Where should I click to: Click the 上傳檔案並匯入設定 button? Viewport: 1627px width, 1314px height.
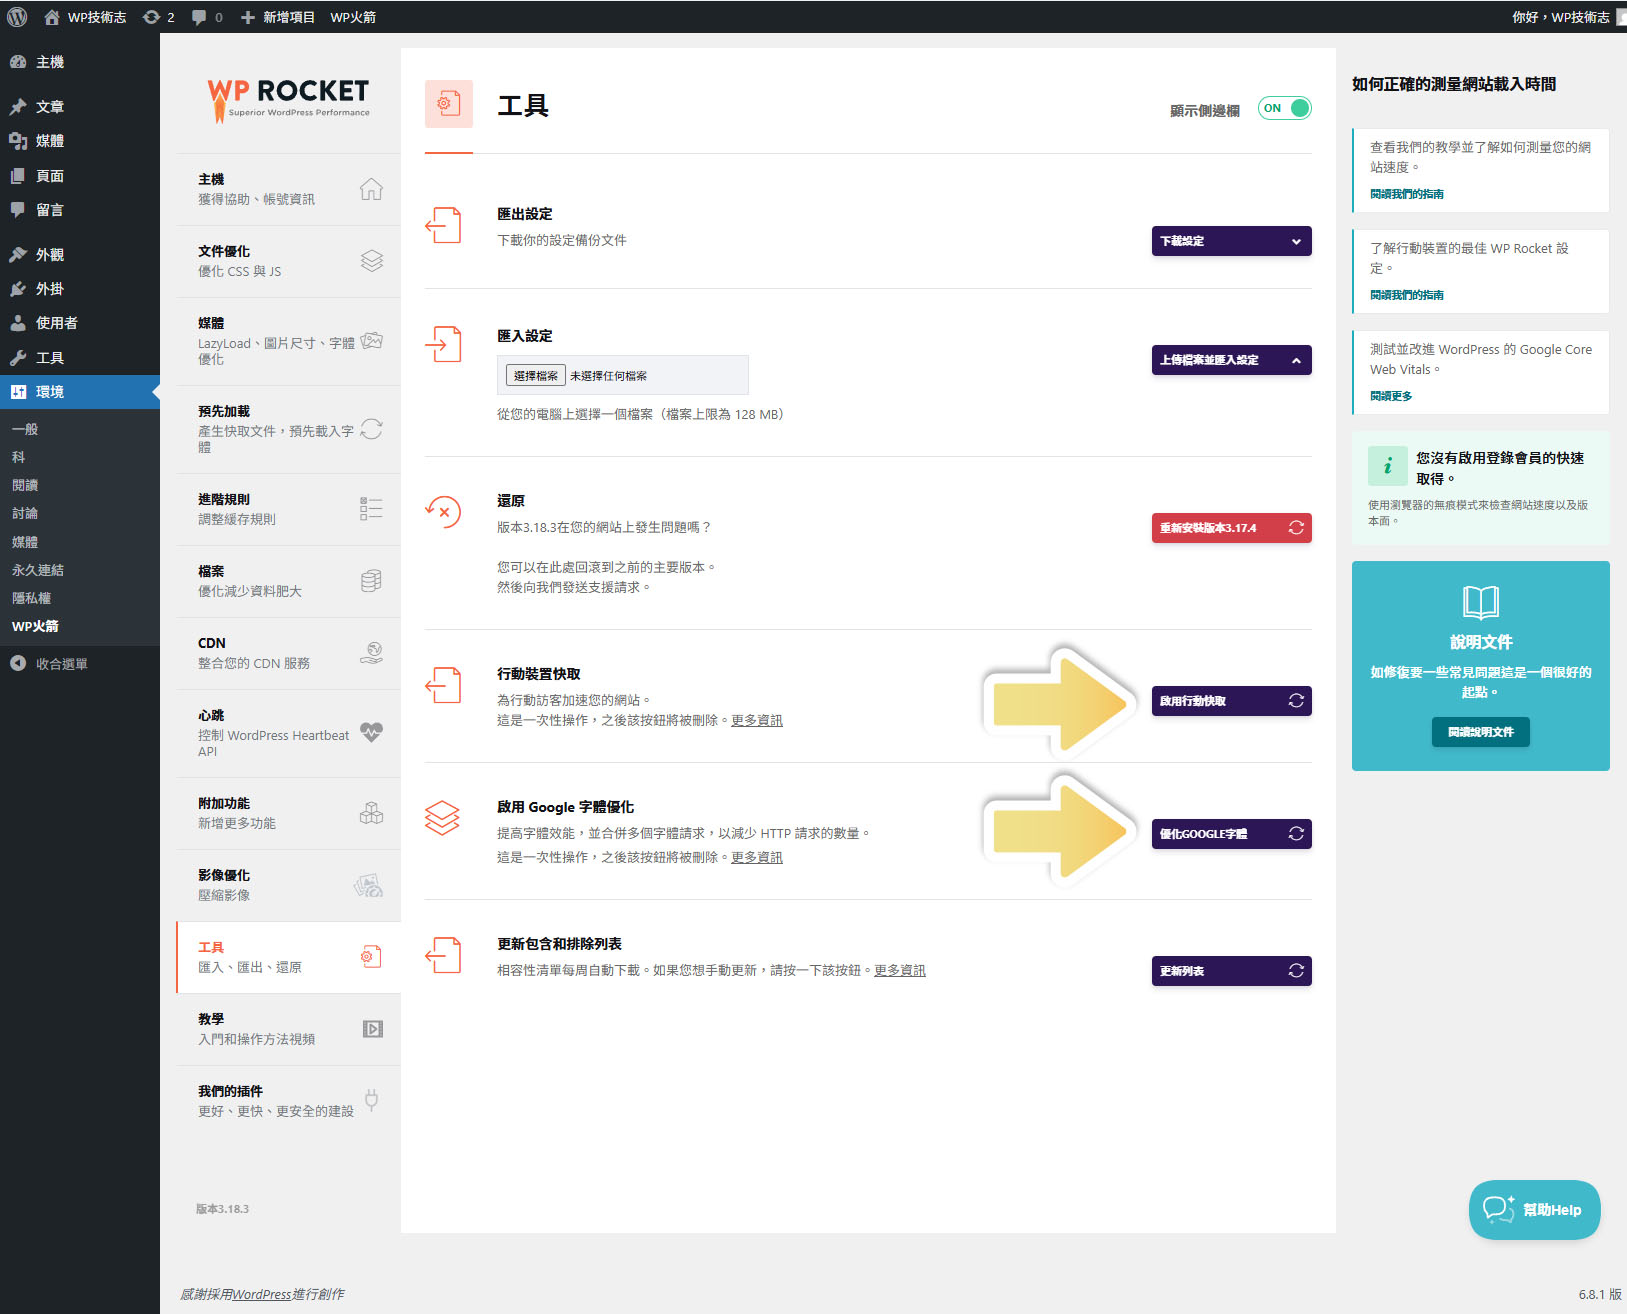1231,360
